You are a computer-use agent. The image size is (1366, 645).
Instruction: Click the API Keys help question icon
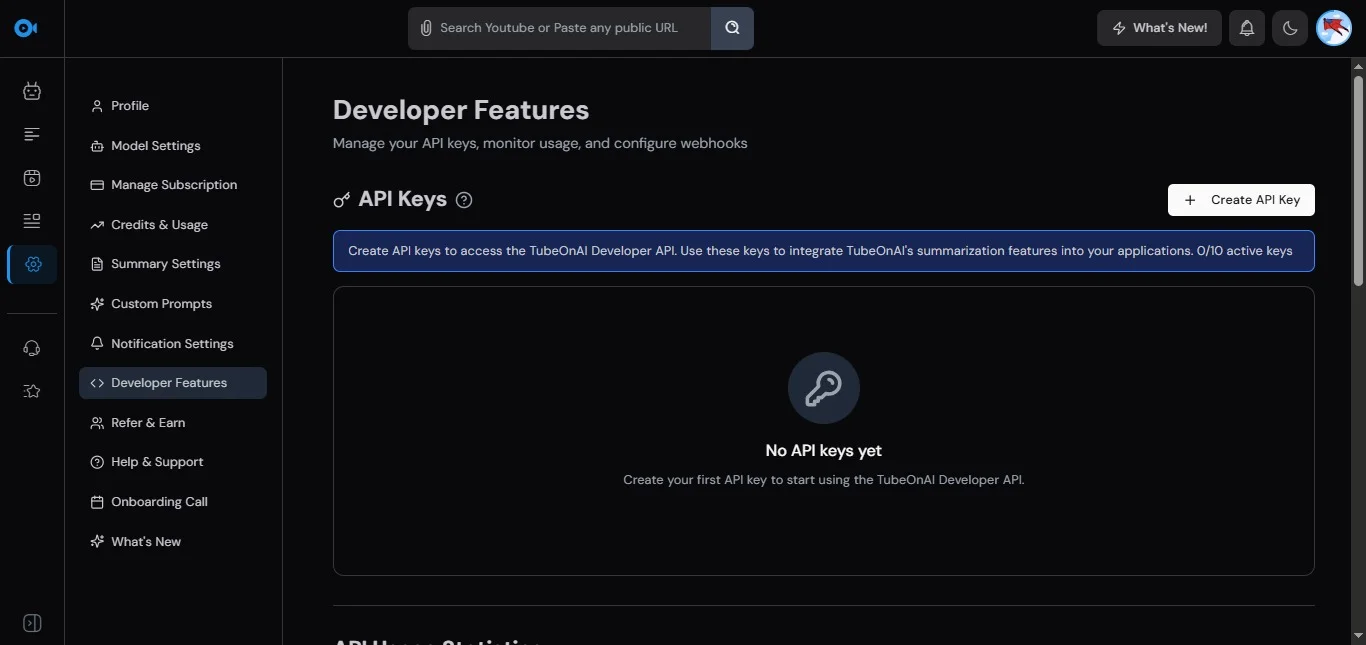(464, 200)
